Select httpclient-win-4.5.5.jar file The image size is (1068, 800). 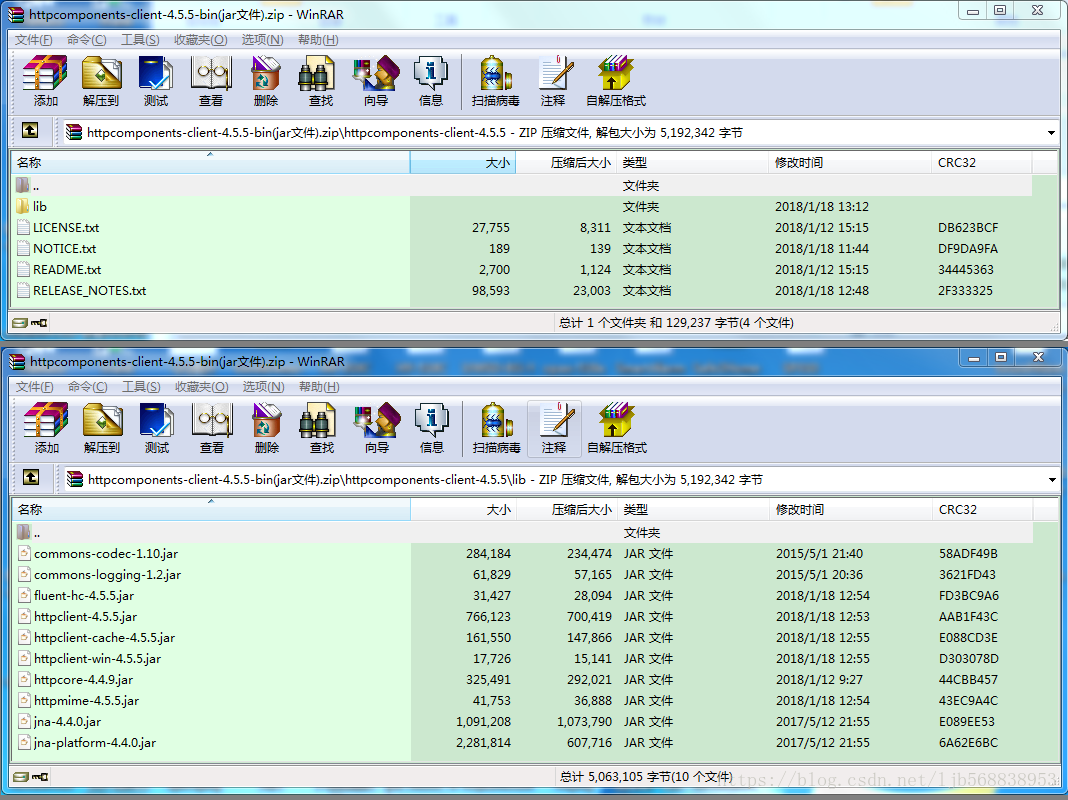(524, 658)
